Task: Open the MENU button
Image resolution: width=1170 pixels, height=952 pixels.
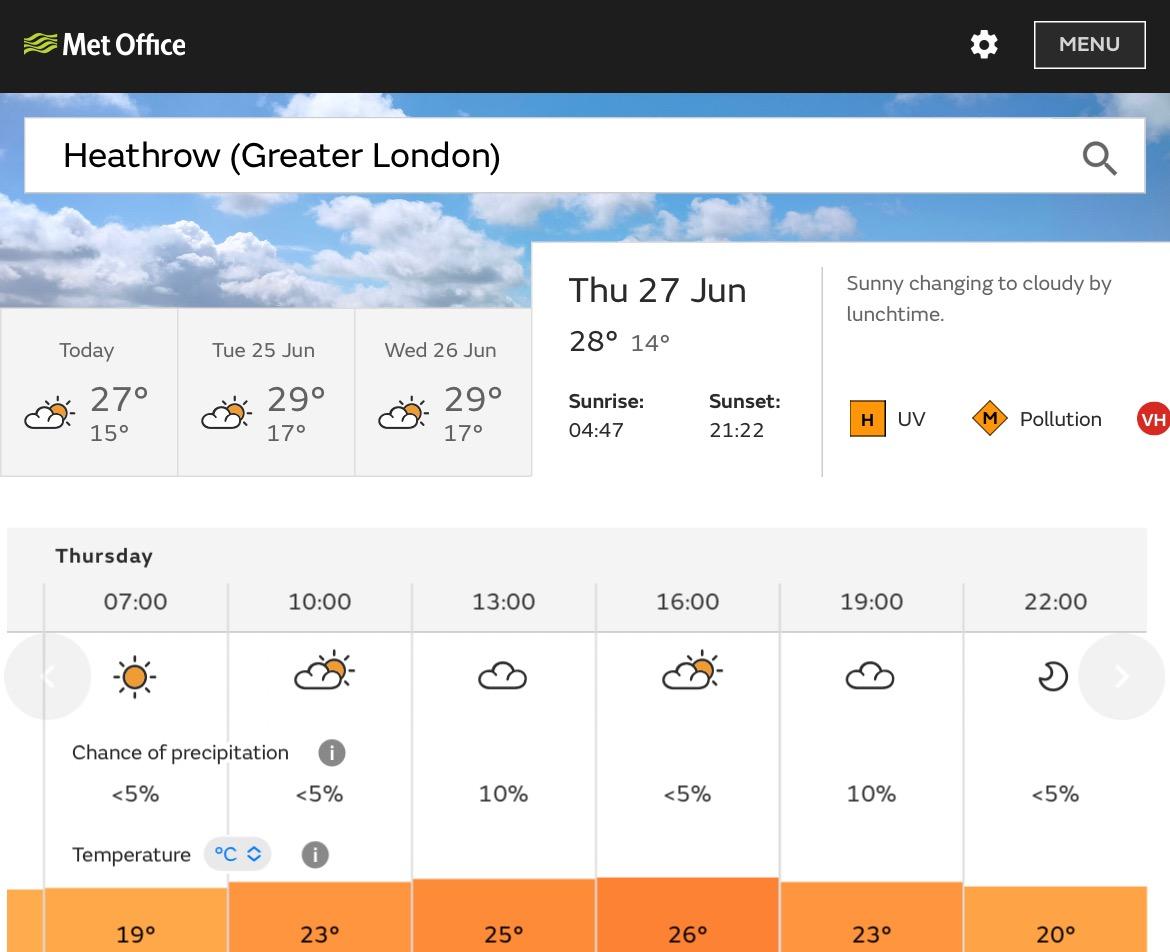Action: coord(1089,45)
